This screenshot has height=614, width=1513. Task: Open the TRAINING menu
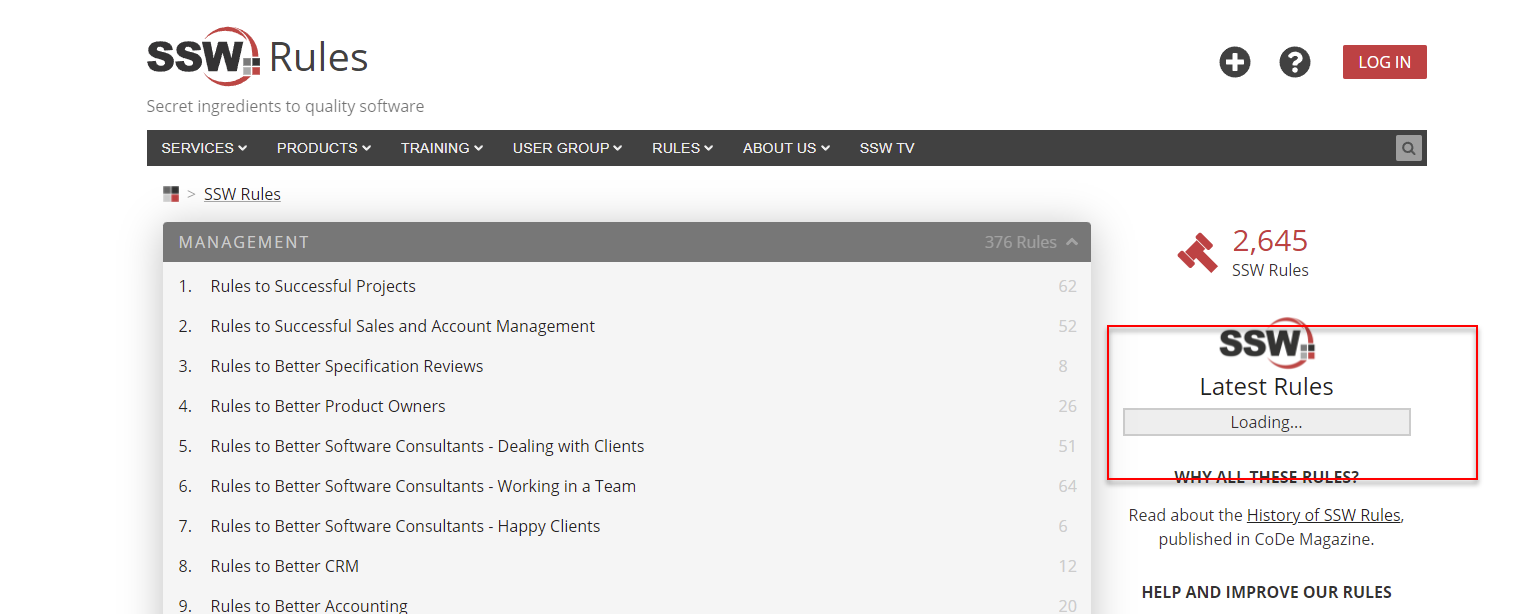click(441, 147)
